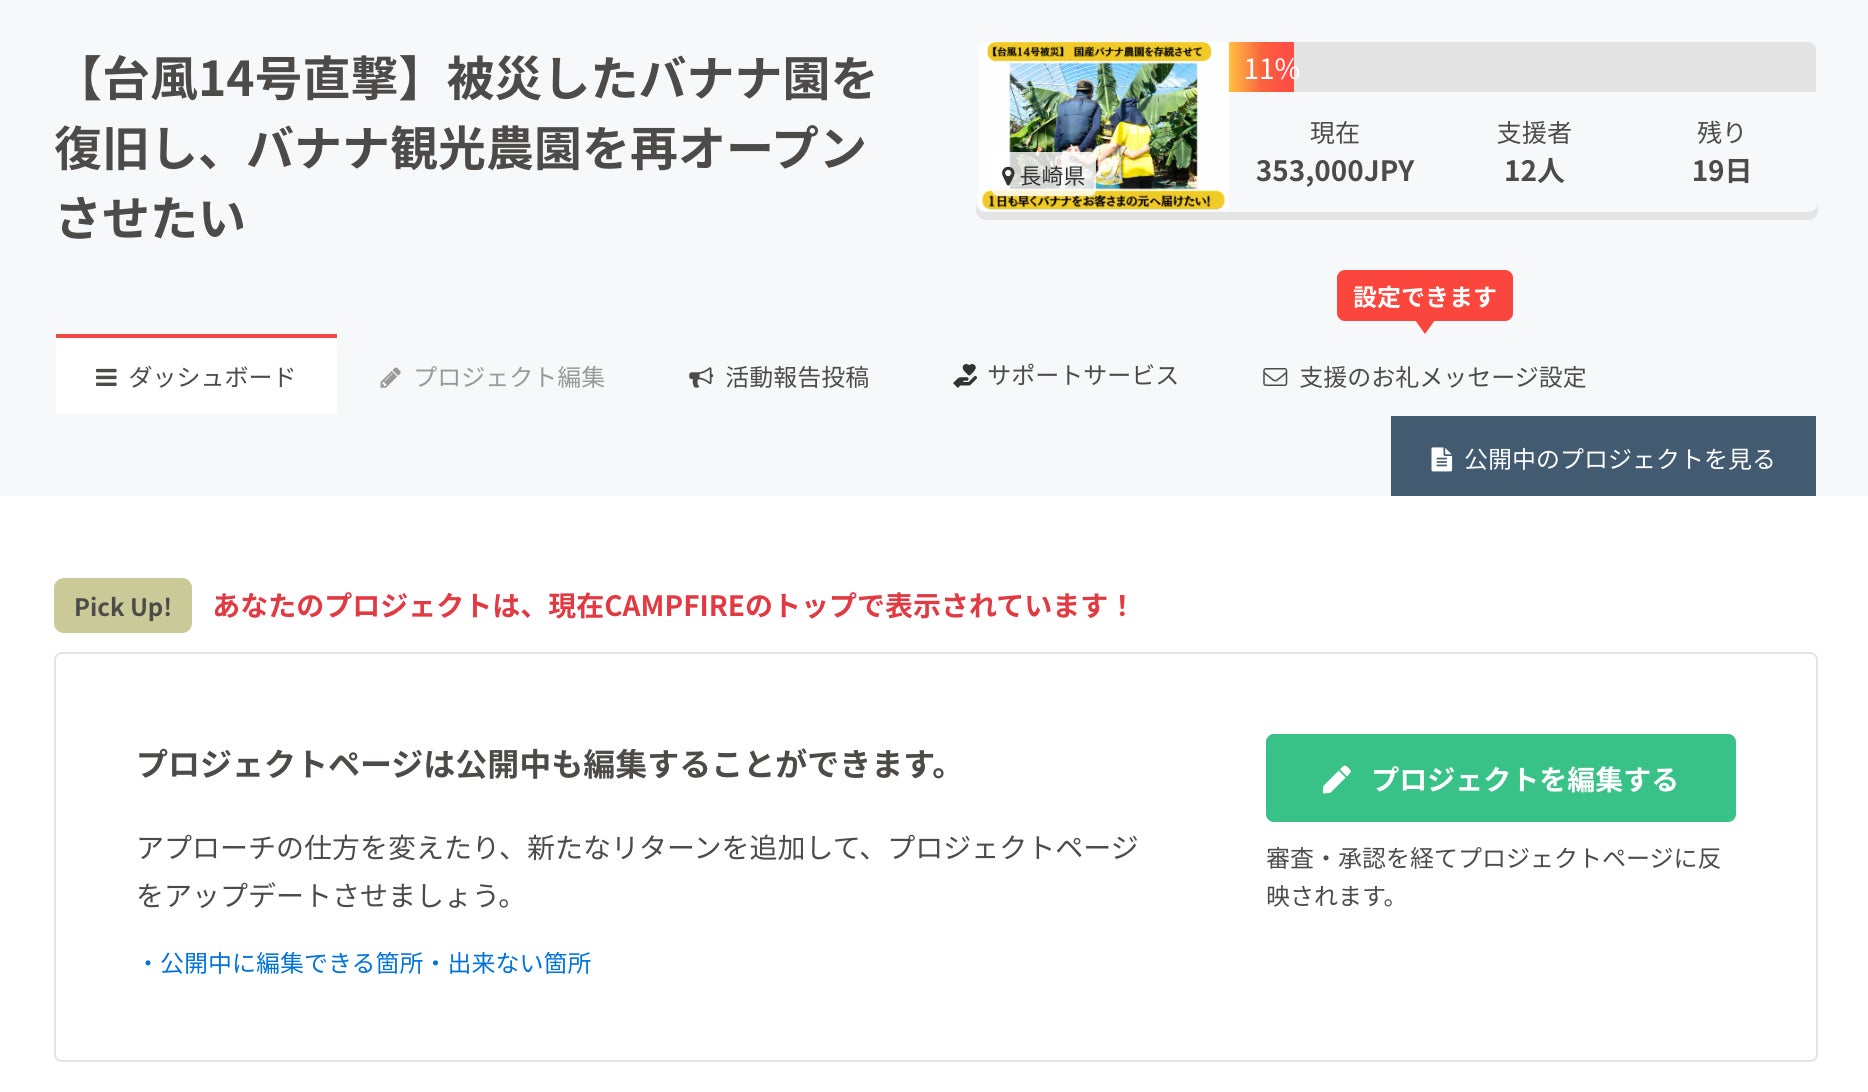Click the envelope icon for thank-you messages
Image resolution: width=1868 pixels, height=1092 pixels.
(1275, 377)
